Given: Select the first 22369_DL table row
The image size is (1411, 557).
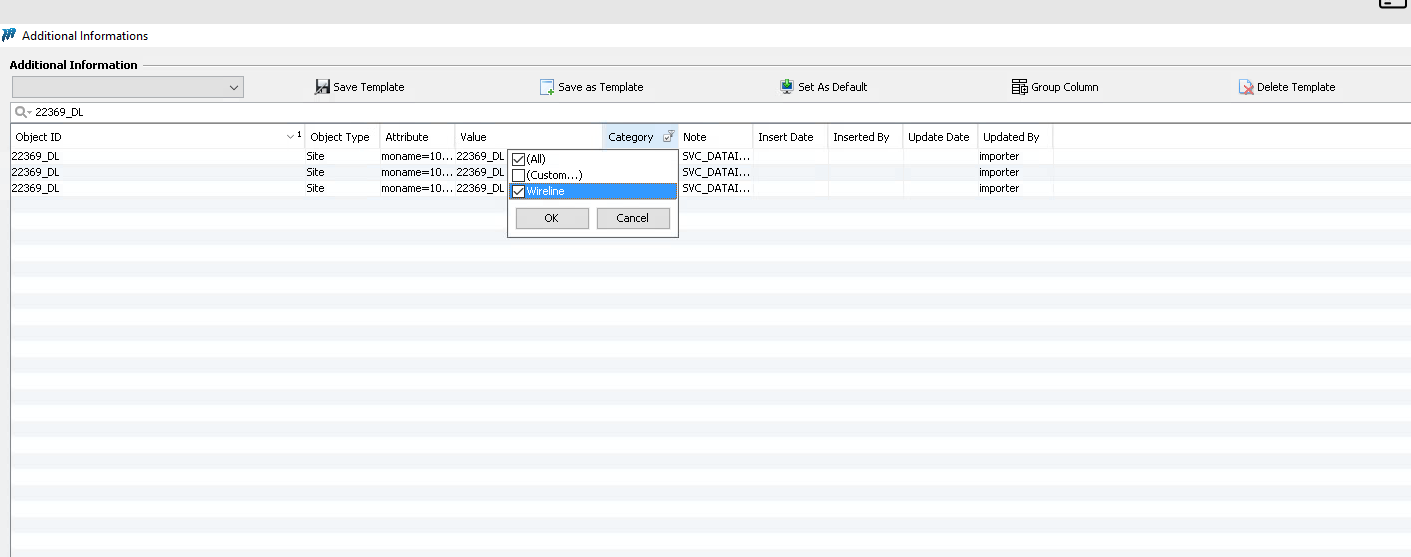Looking at the screenshot, I should click(x=150, y=156).
